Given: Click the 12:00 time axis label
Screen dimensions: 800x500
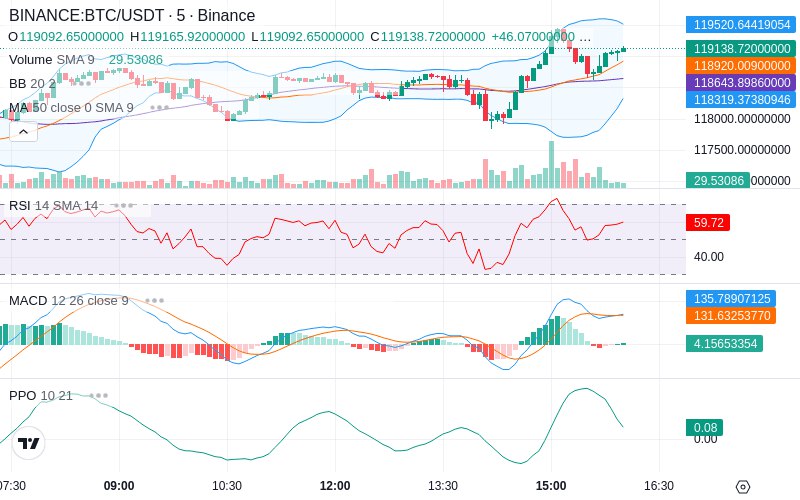Looking at the screenshot, I should pos(335,486).
